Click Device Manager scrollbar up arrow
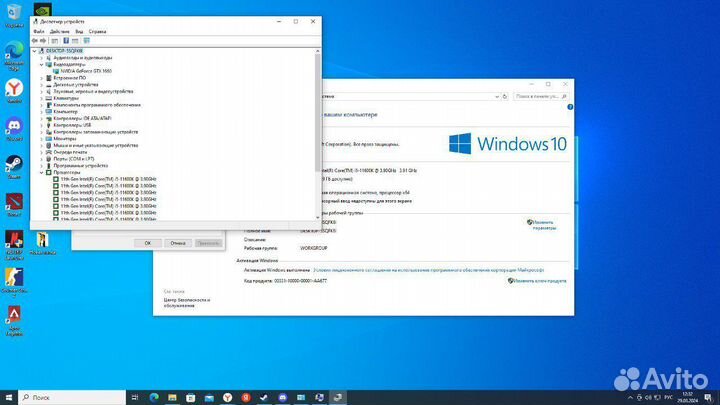The image size is (720, 405). tap(317, 51)
